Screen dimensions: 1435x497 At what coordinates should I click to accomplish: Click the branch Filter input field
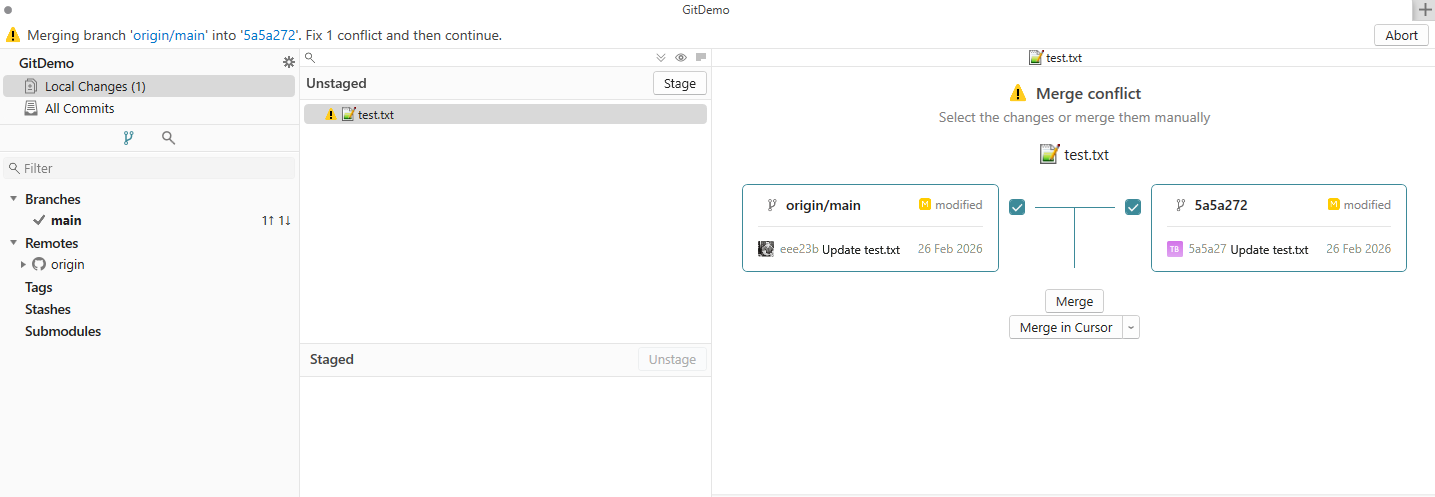pyautogui.click(x=150, y=168)
